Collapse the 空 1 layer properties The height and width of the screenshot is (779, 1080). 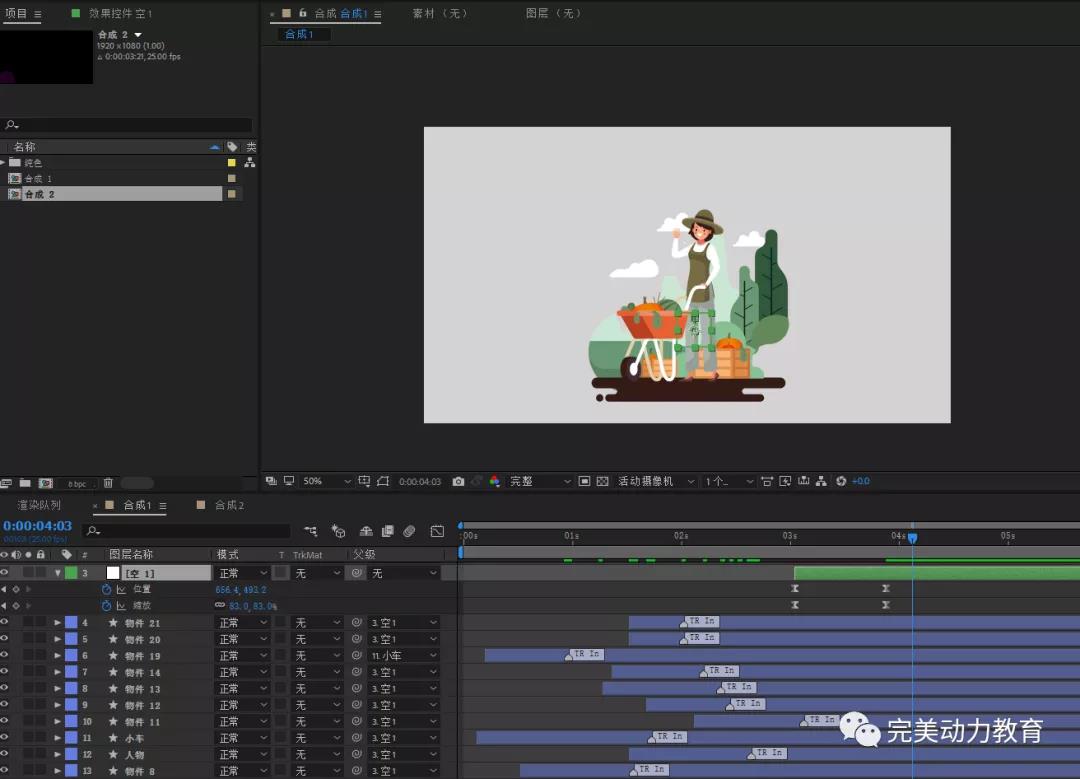click(58, 573)
